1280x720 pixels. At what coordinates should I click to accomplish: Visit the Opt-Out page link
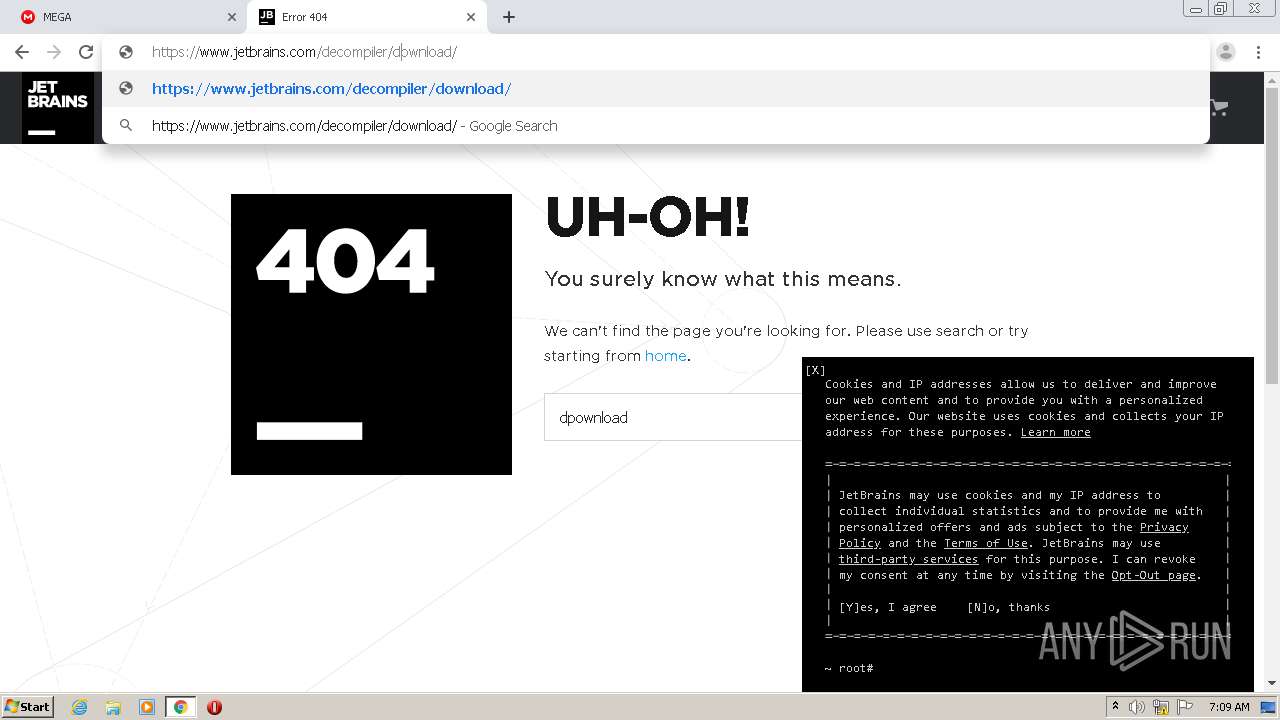click(x=1154, y=575)
